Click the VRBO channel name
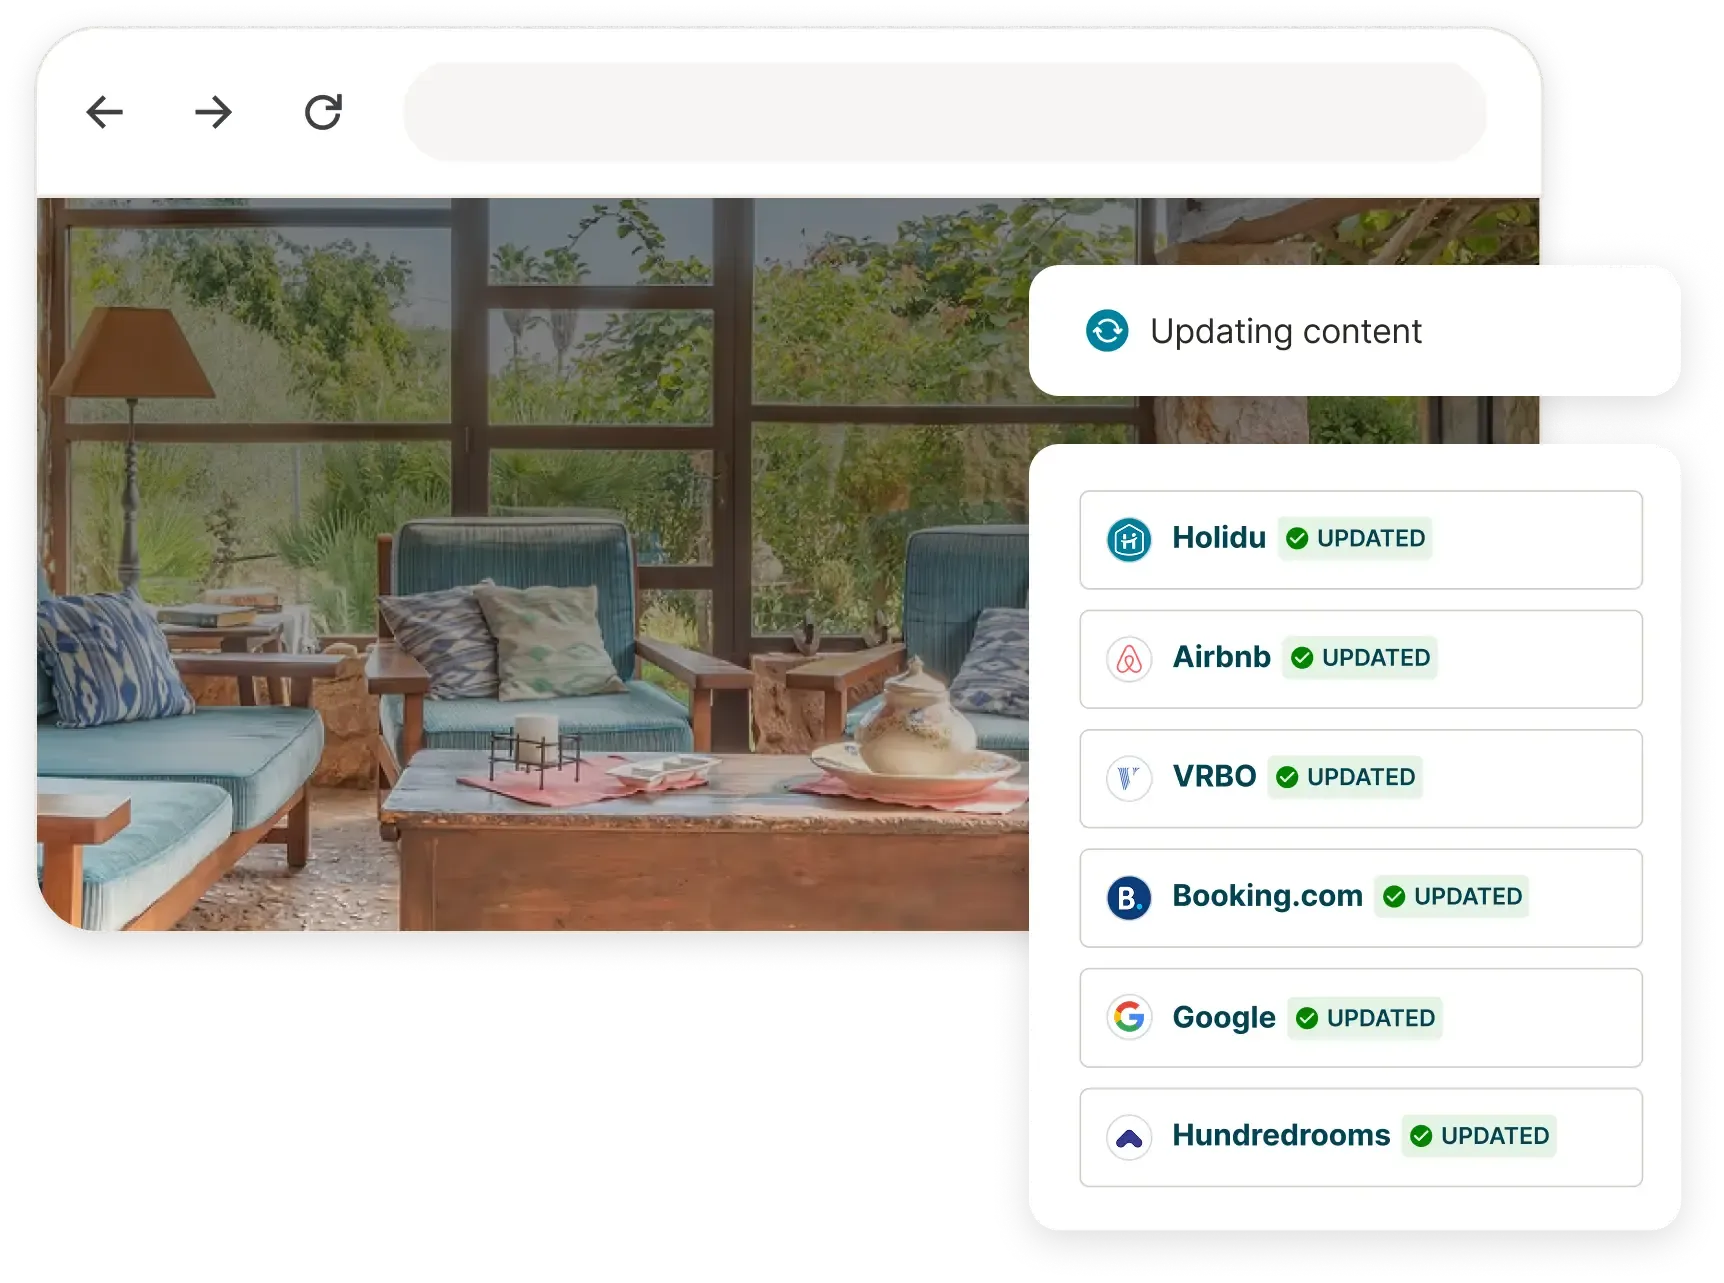This screenshot has width=1724, height=1283. 1214,777
